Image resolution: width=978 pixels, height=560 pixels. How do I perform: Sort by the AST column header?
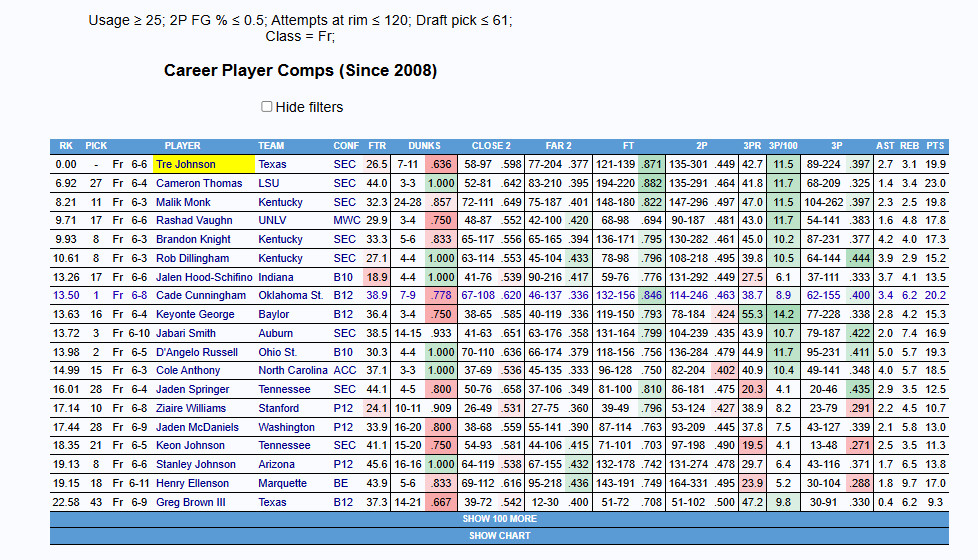[885, 146]
